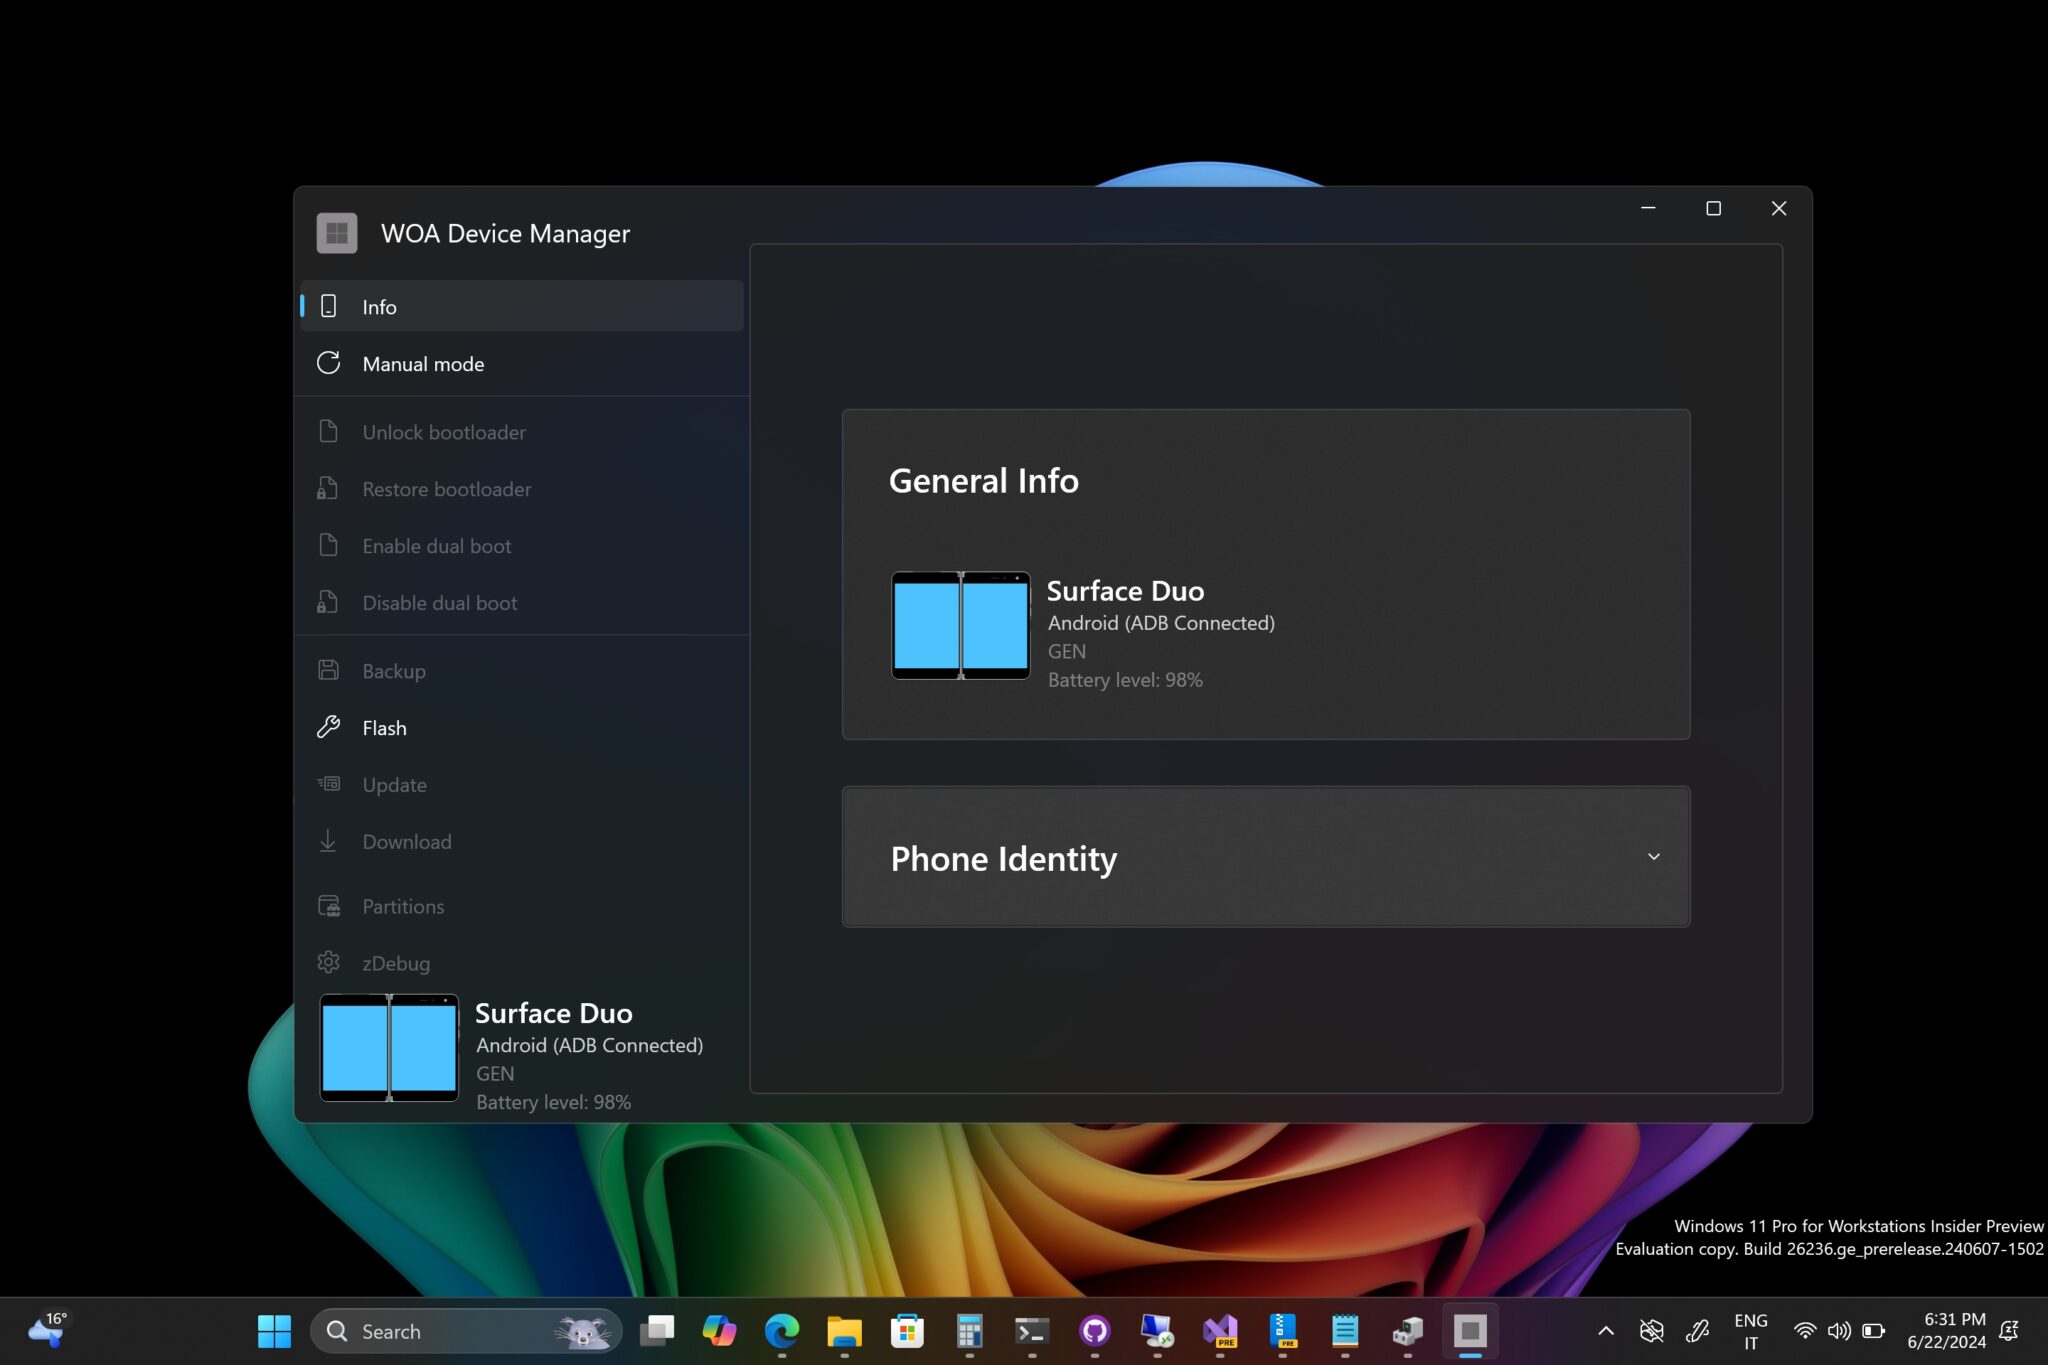Open zDebug via its gear icon
This screenshot has width=2048, height=1365.
point(329,962)
